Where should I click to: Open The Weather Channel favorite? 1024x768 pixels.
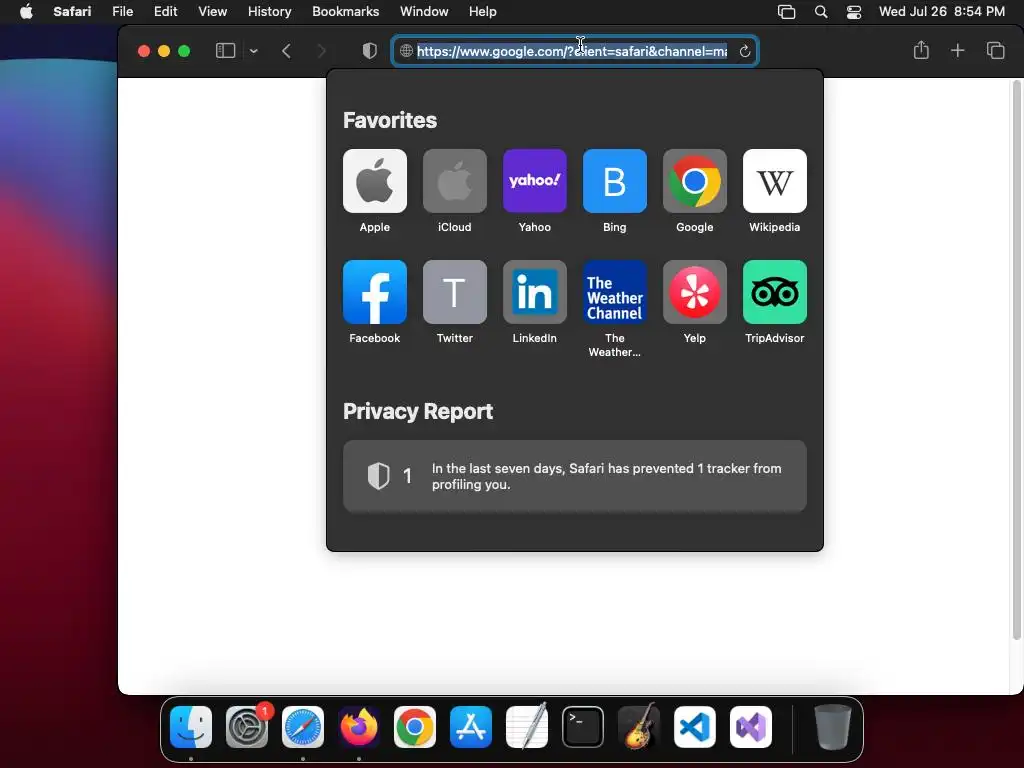(x=615, y=292)
